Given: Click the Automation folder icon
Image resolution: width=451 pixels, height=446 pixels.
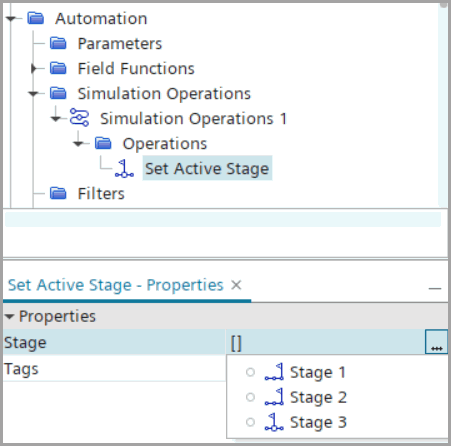Looking at the screenshot, I should [x=36, y=18].
